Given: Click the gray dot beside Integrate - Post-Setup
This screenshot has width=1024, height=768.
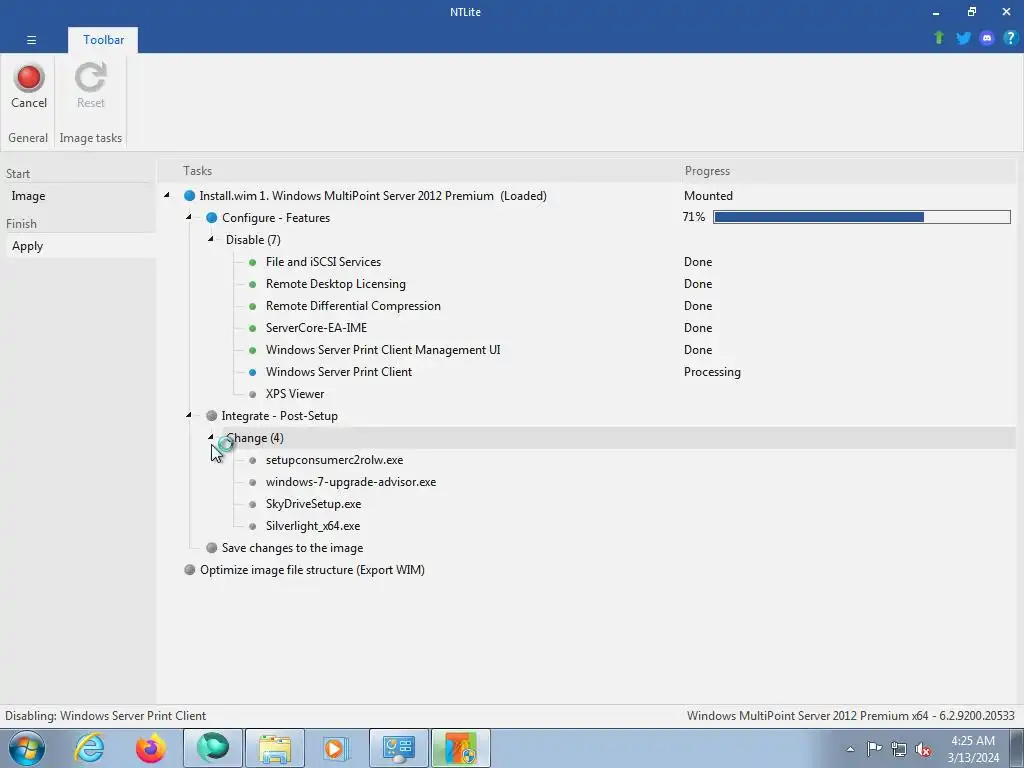Looking at the screenshot, I should point(212,416).
